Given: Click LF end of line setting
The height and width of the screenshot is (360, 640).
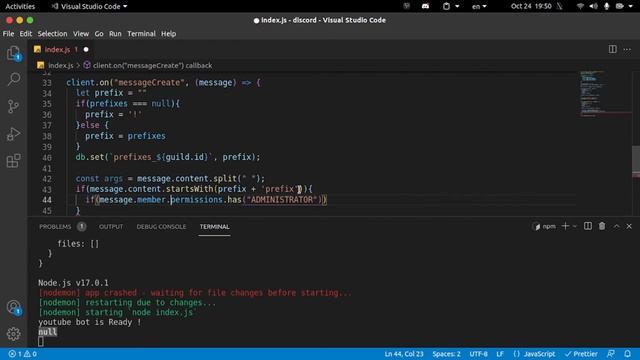Looking at the screenshot, I should click(x=500, y=354).
